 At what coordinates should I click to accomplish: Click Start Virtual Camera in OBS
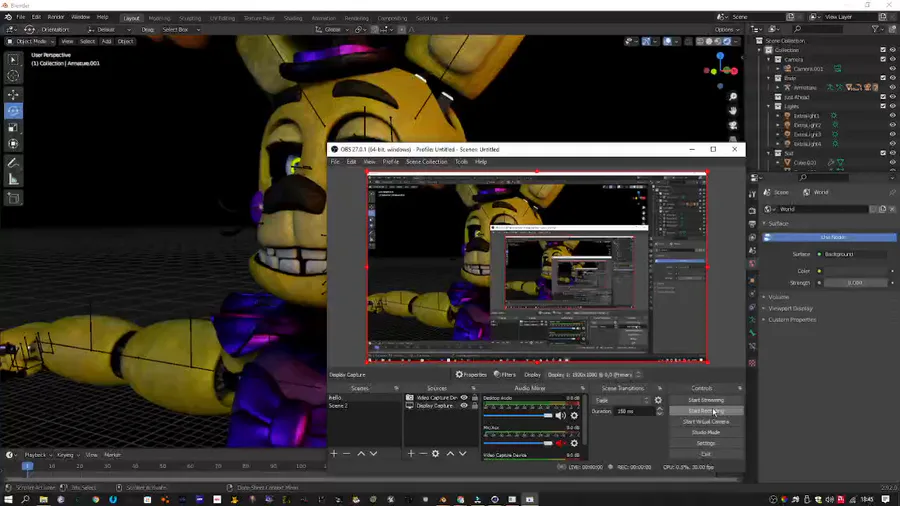pyautogui.click(x=706, y=422)
